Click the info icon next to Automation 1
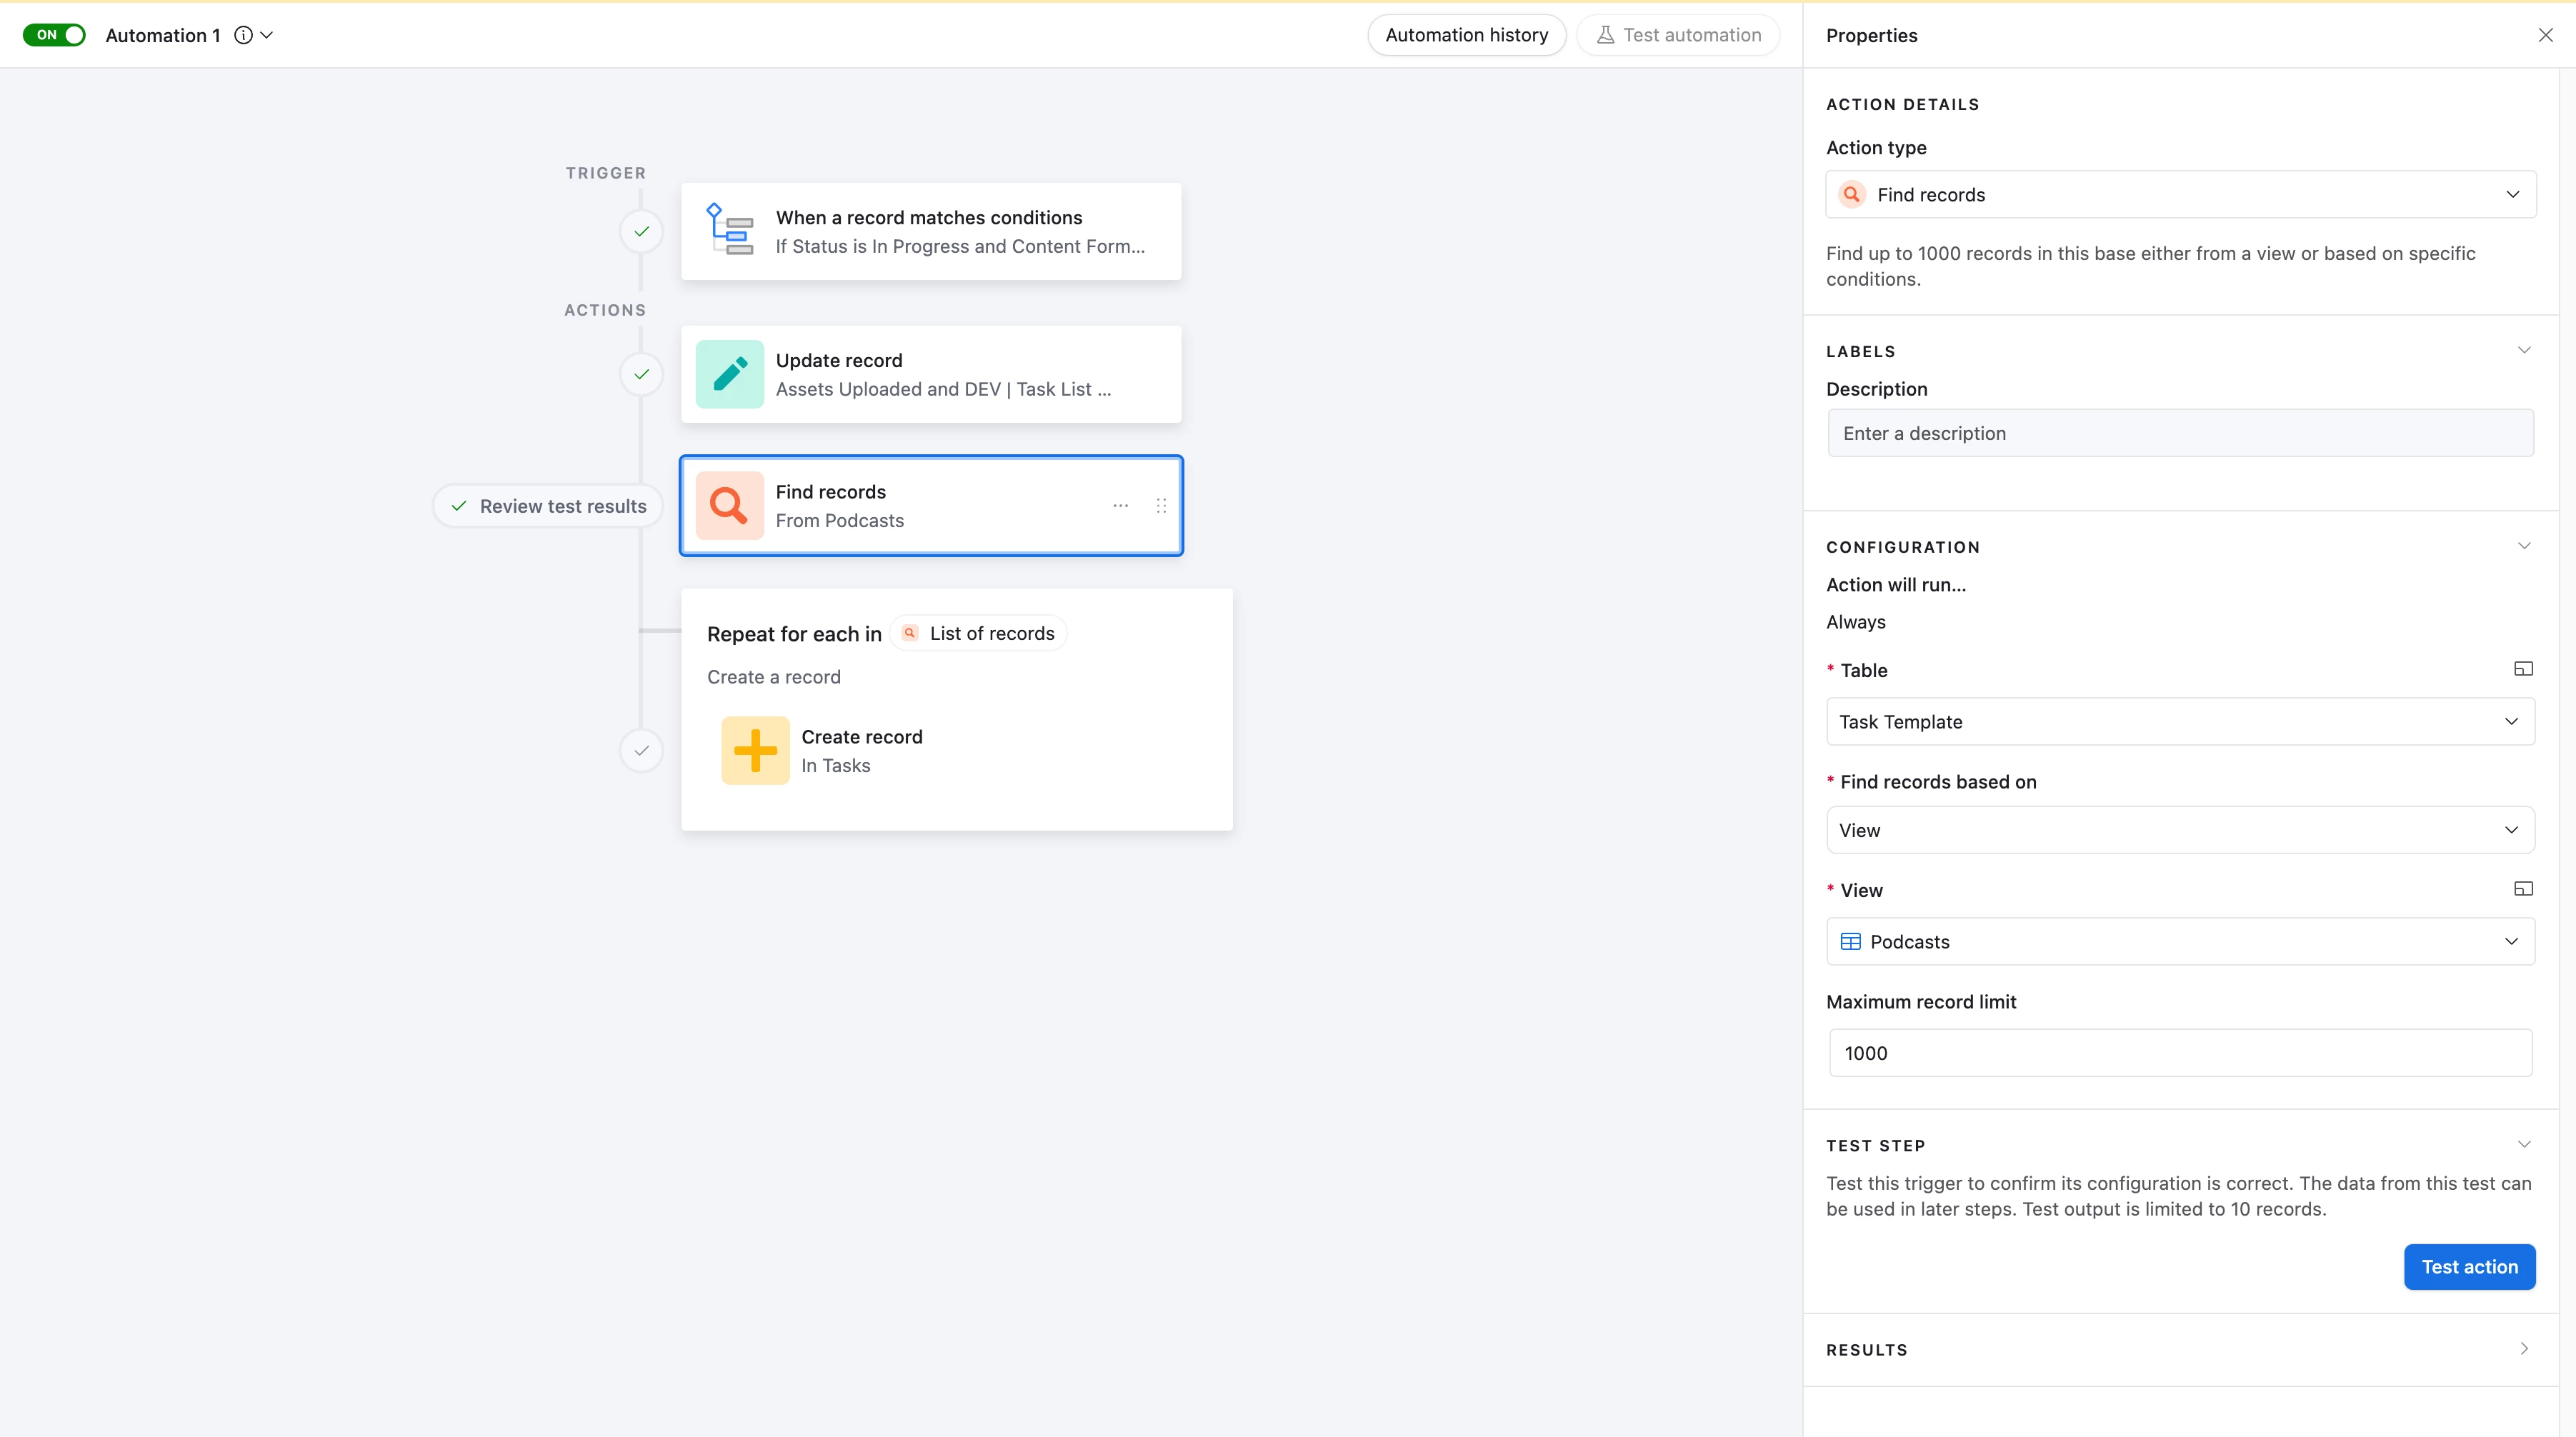The image size is (2576, 1437). tap(243, 35)
